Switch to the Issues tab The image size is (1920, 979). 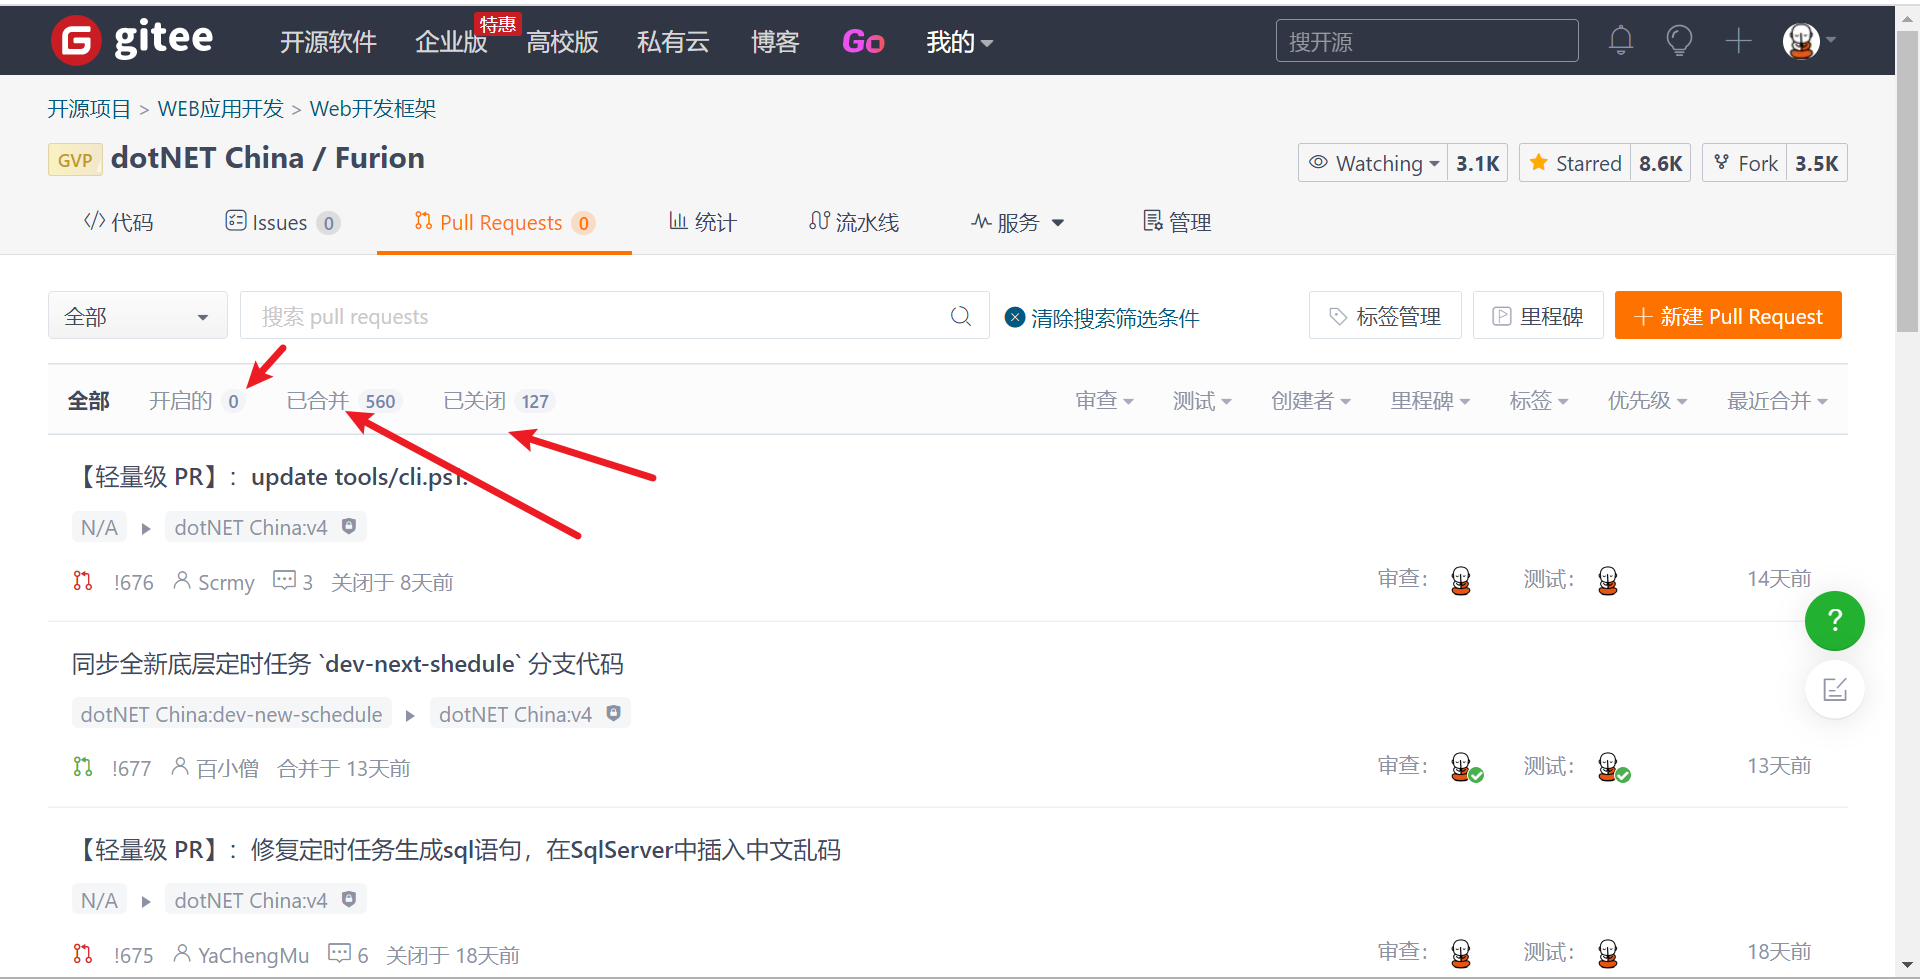(282, 222)
